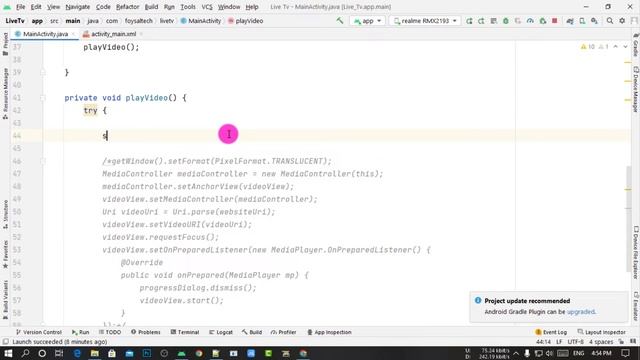Open the Tools menu
Screen dimensions: 640x360
(x=188, y=7)
